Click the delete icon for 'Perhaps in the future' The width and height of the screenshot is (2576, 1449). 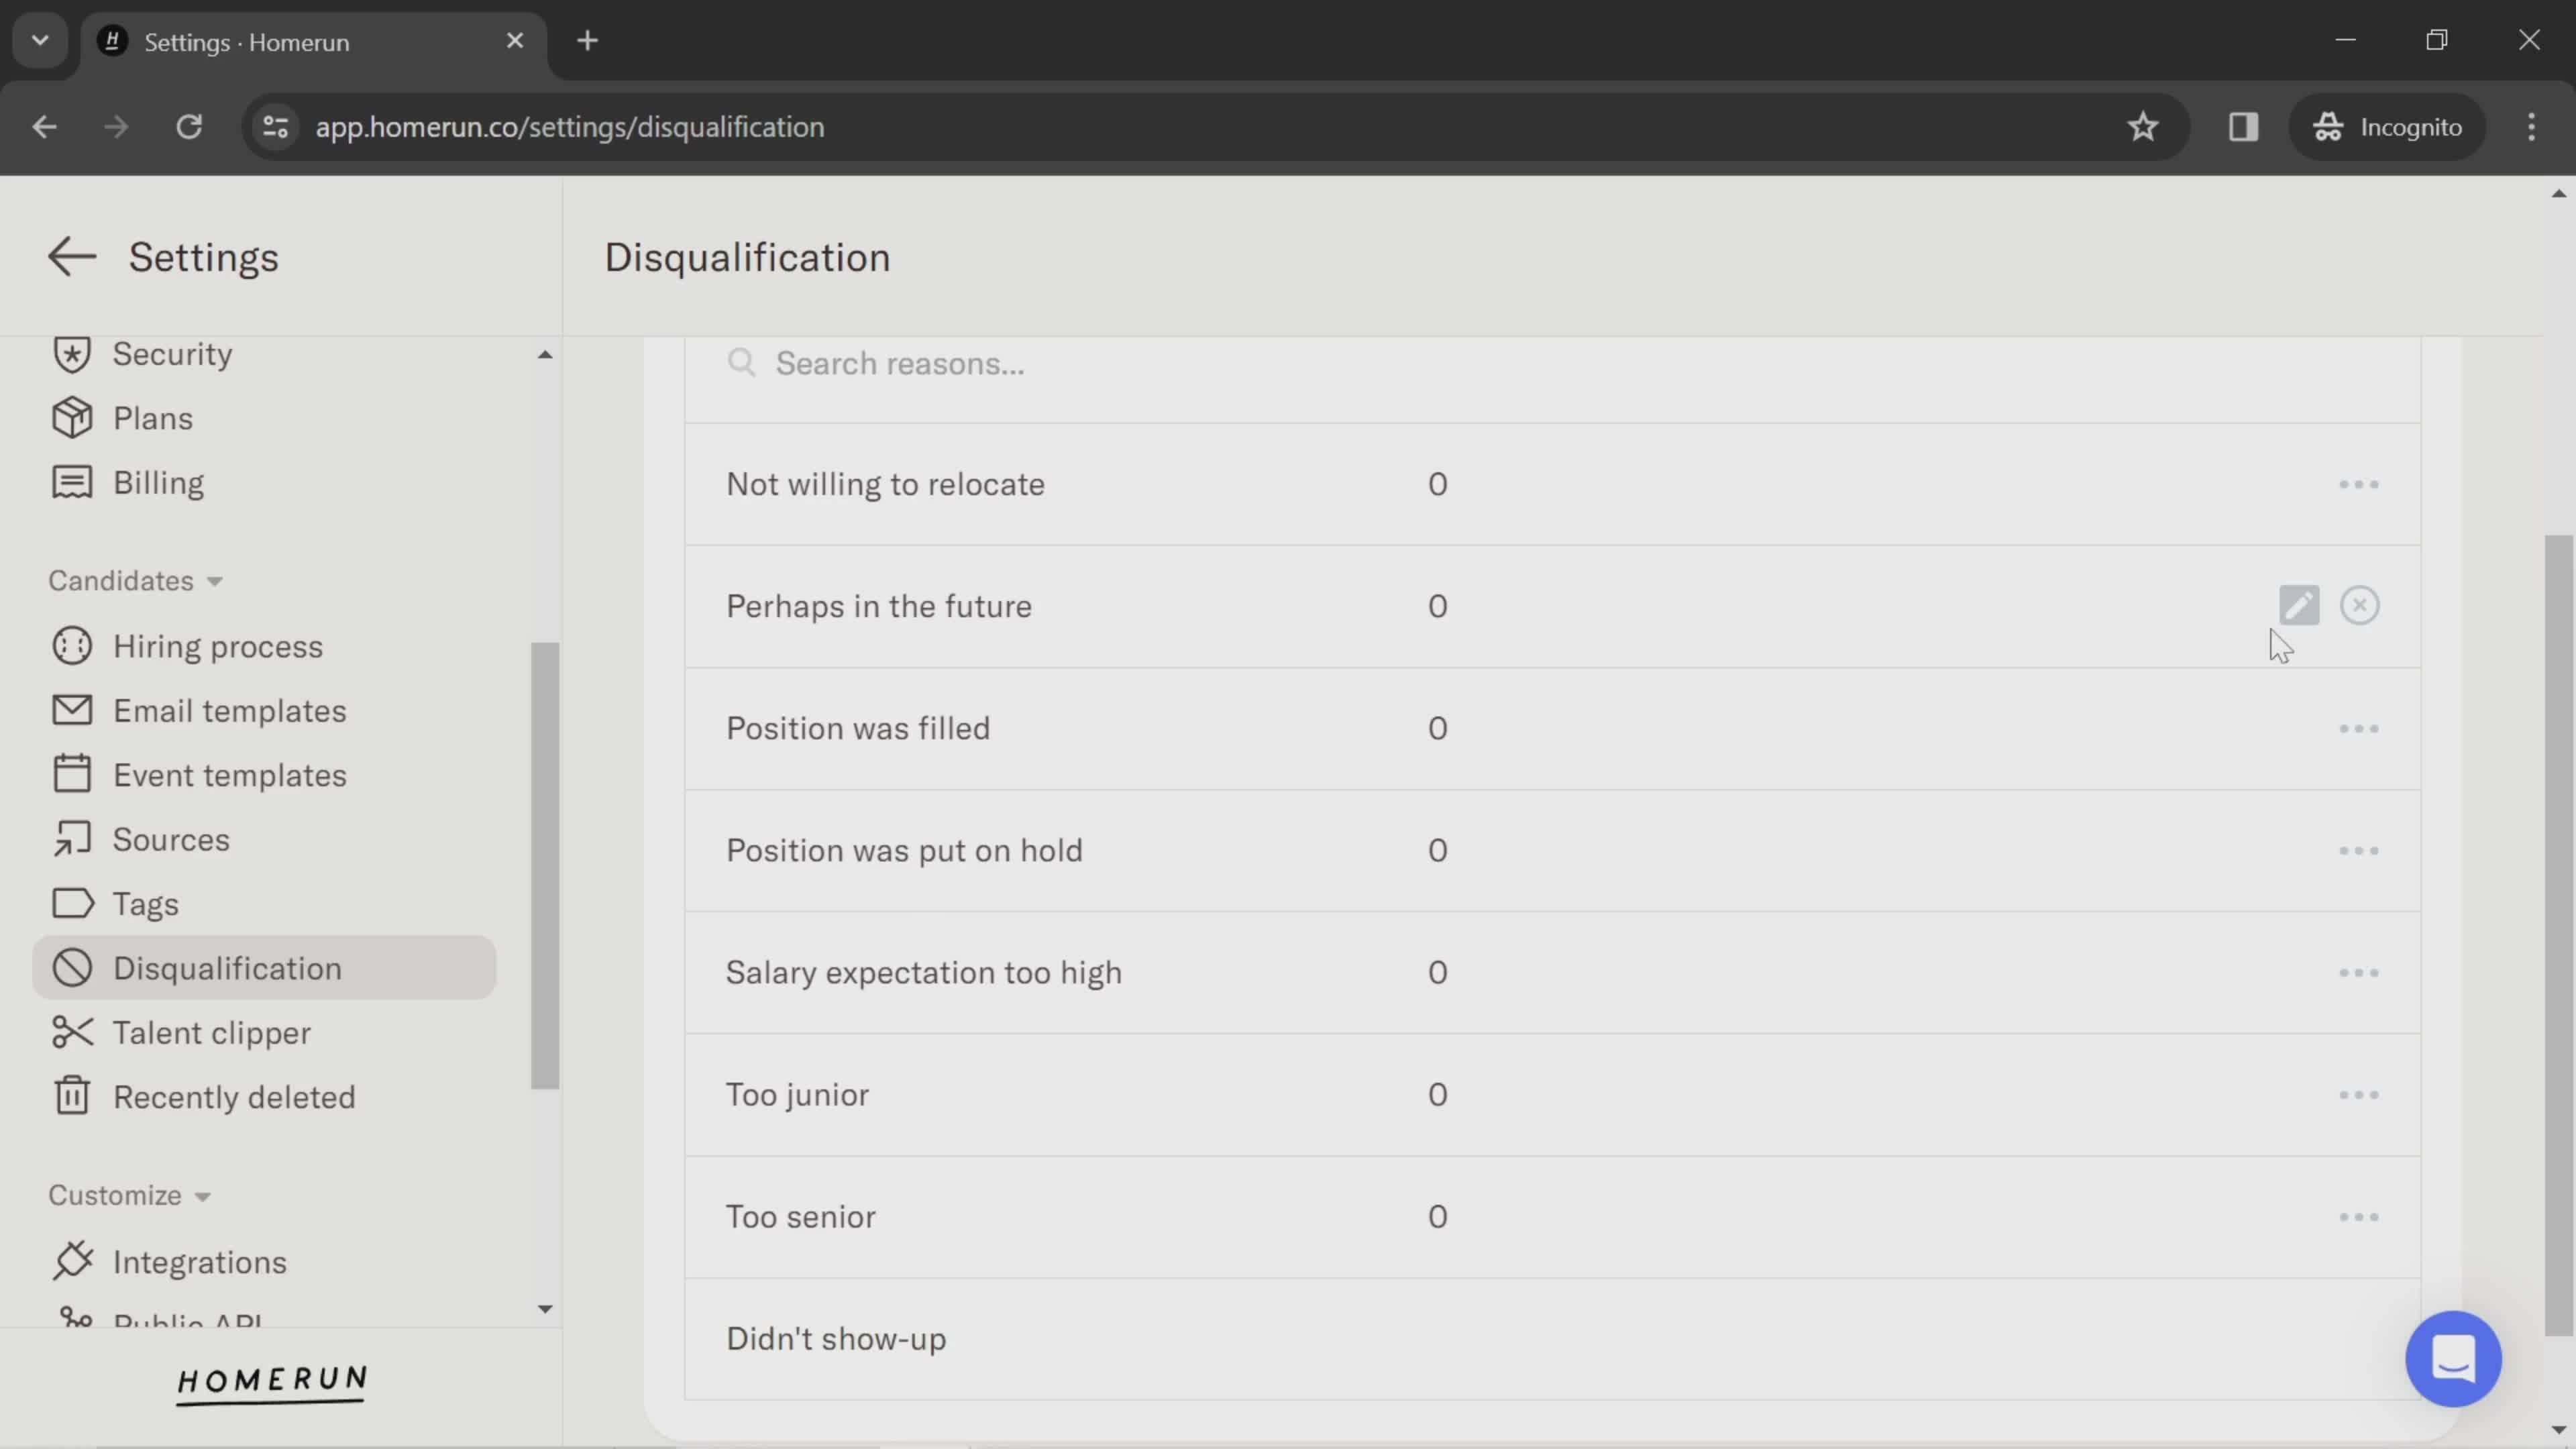[2360, 605]
